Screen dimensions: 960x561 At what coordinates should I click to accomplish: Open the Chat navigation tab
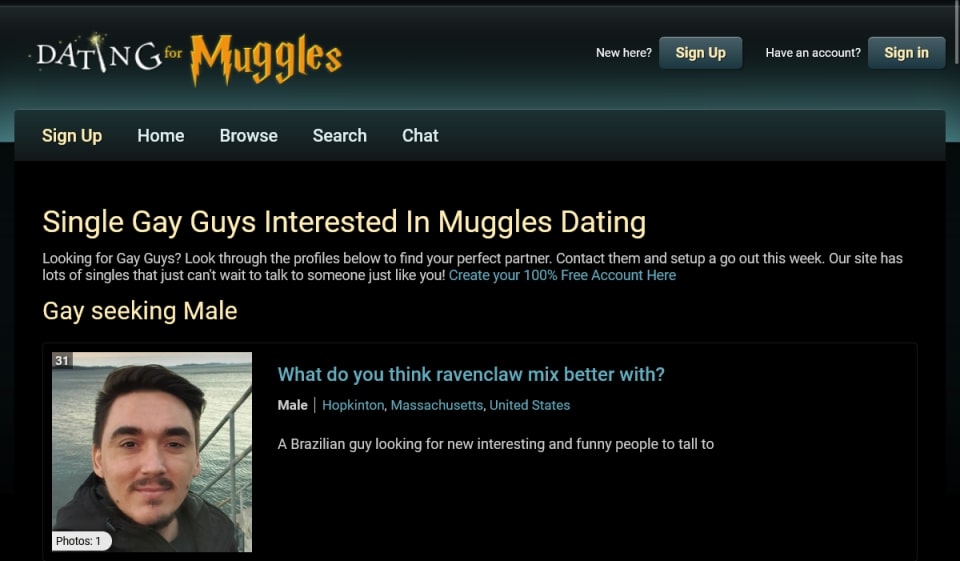[420, 135]
